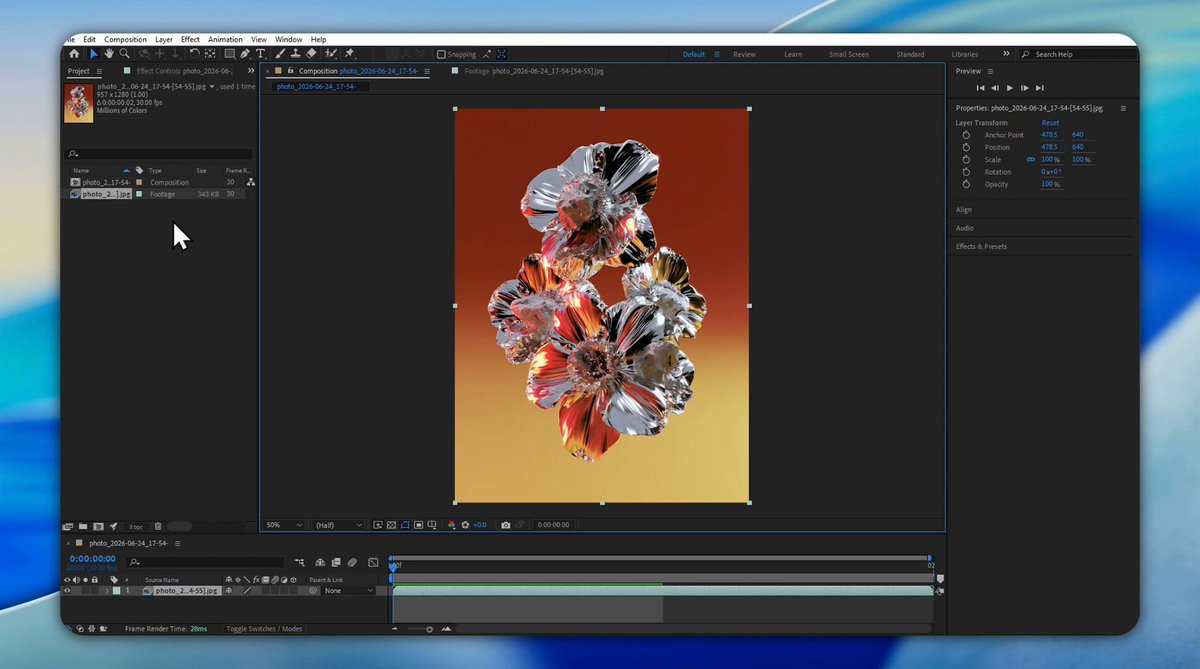Create a new composition from Project panel
1200x669 pixels.
pyautogui.click(x=98, y=526)
